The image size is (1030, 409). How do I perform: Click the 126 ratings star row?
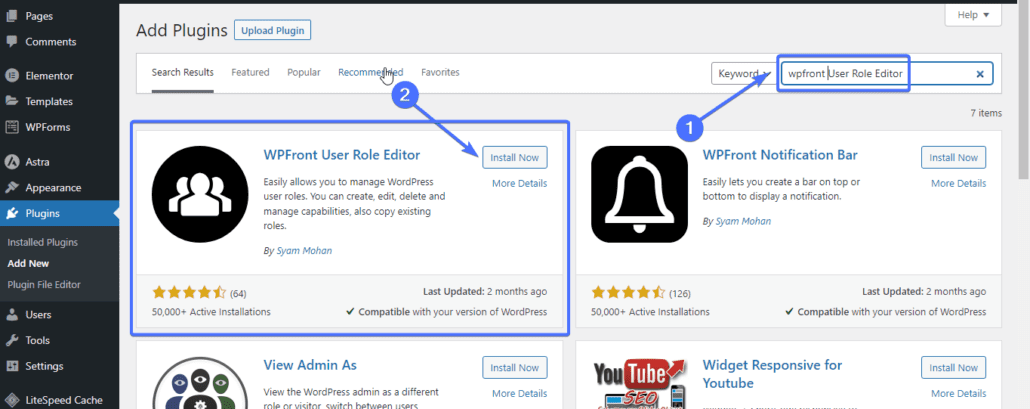point(628,293)
